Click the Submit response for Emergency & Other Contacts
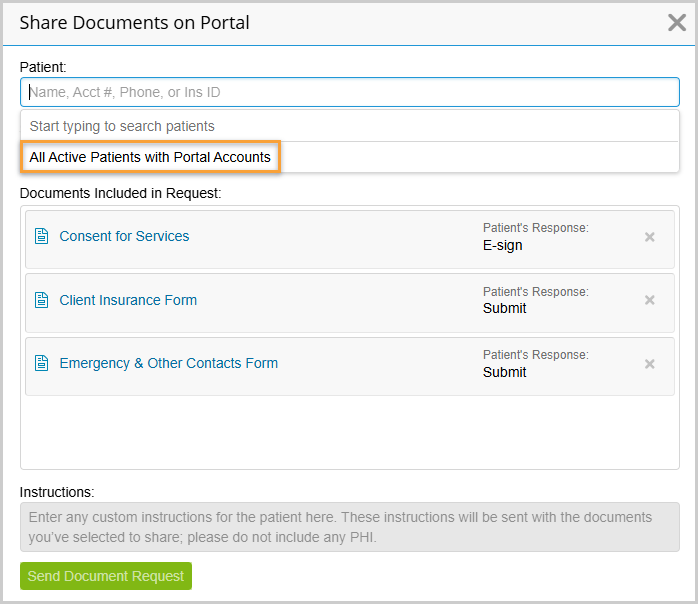698x604 pixels. [504, 372]
